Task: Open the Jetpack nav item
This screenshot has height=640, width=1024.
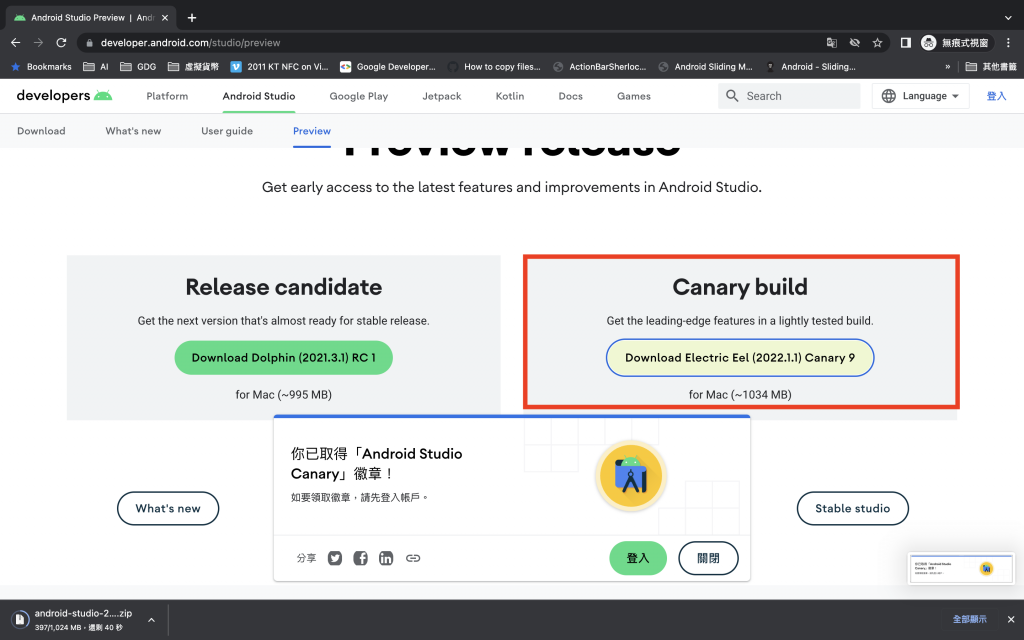Action: tap(441, 96)
